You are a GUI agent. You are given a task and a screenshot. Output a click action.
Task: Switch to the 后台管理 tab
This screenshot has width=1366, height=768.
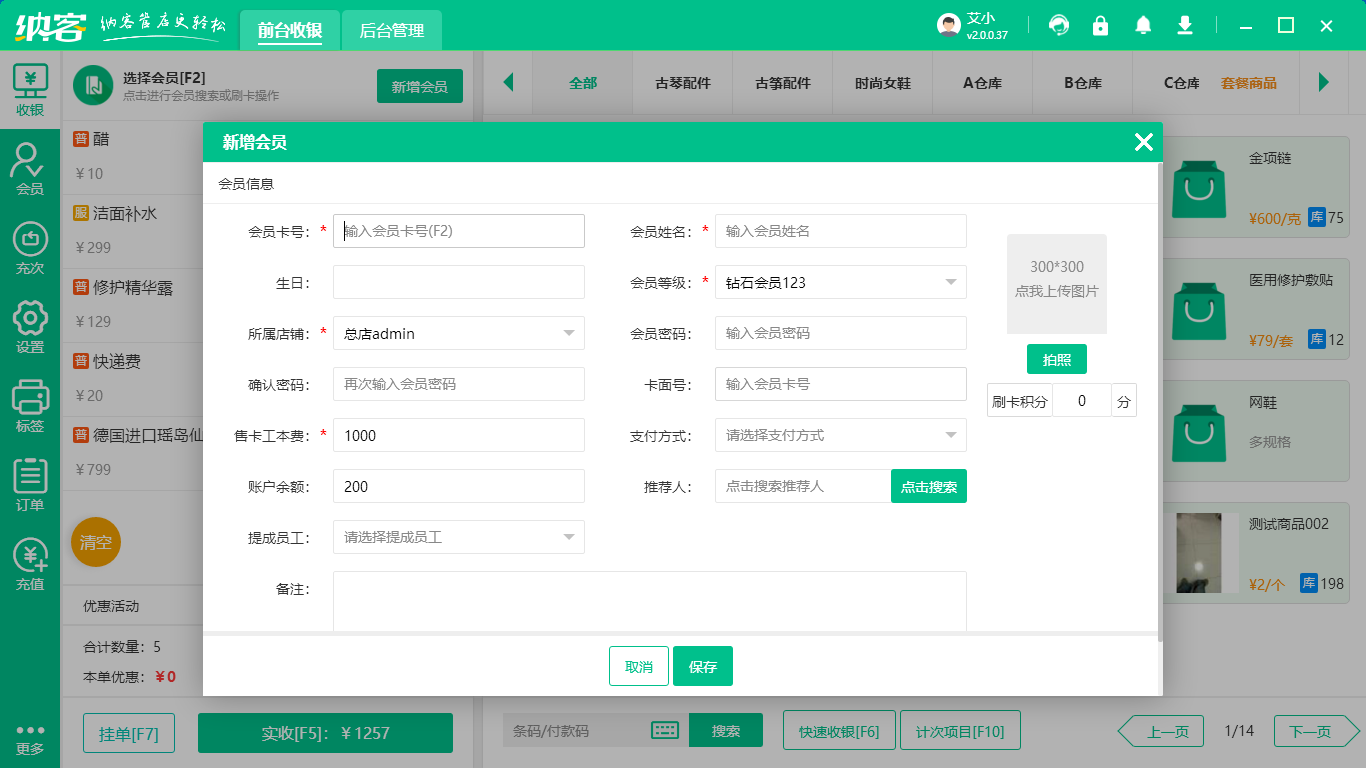point(392,30)
